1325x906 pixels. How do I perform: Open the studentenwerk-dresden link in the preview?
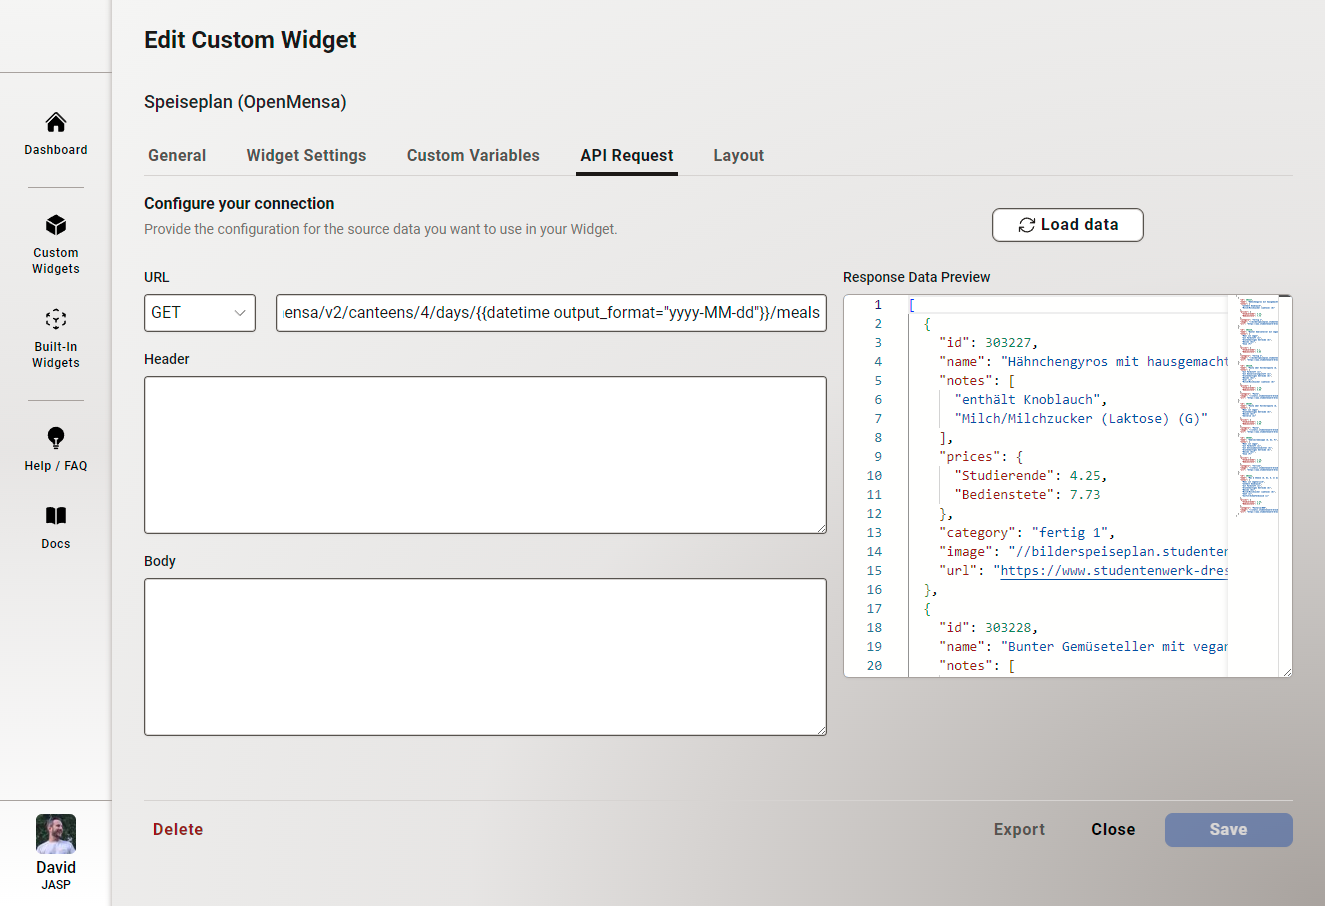(1113, 570)
